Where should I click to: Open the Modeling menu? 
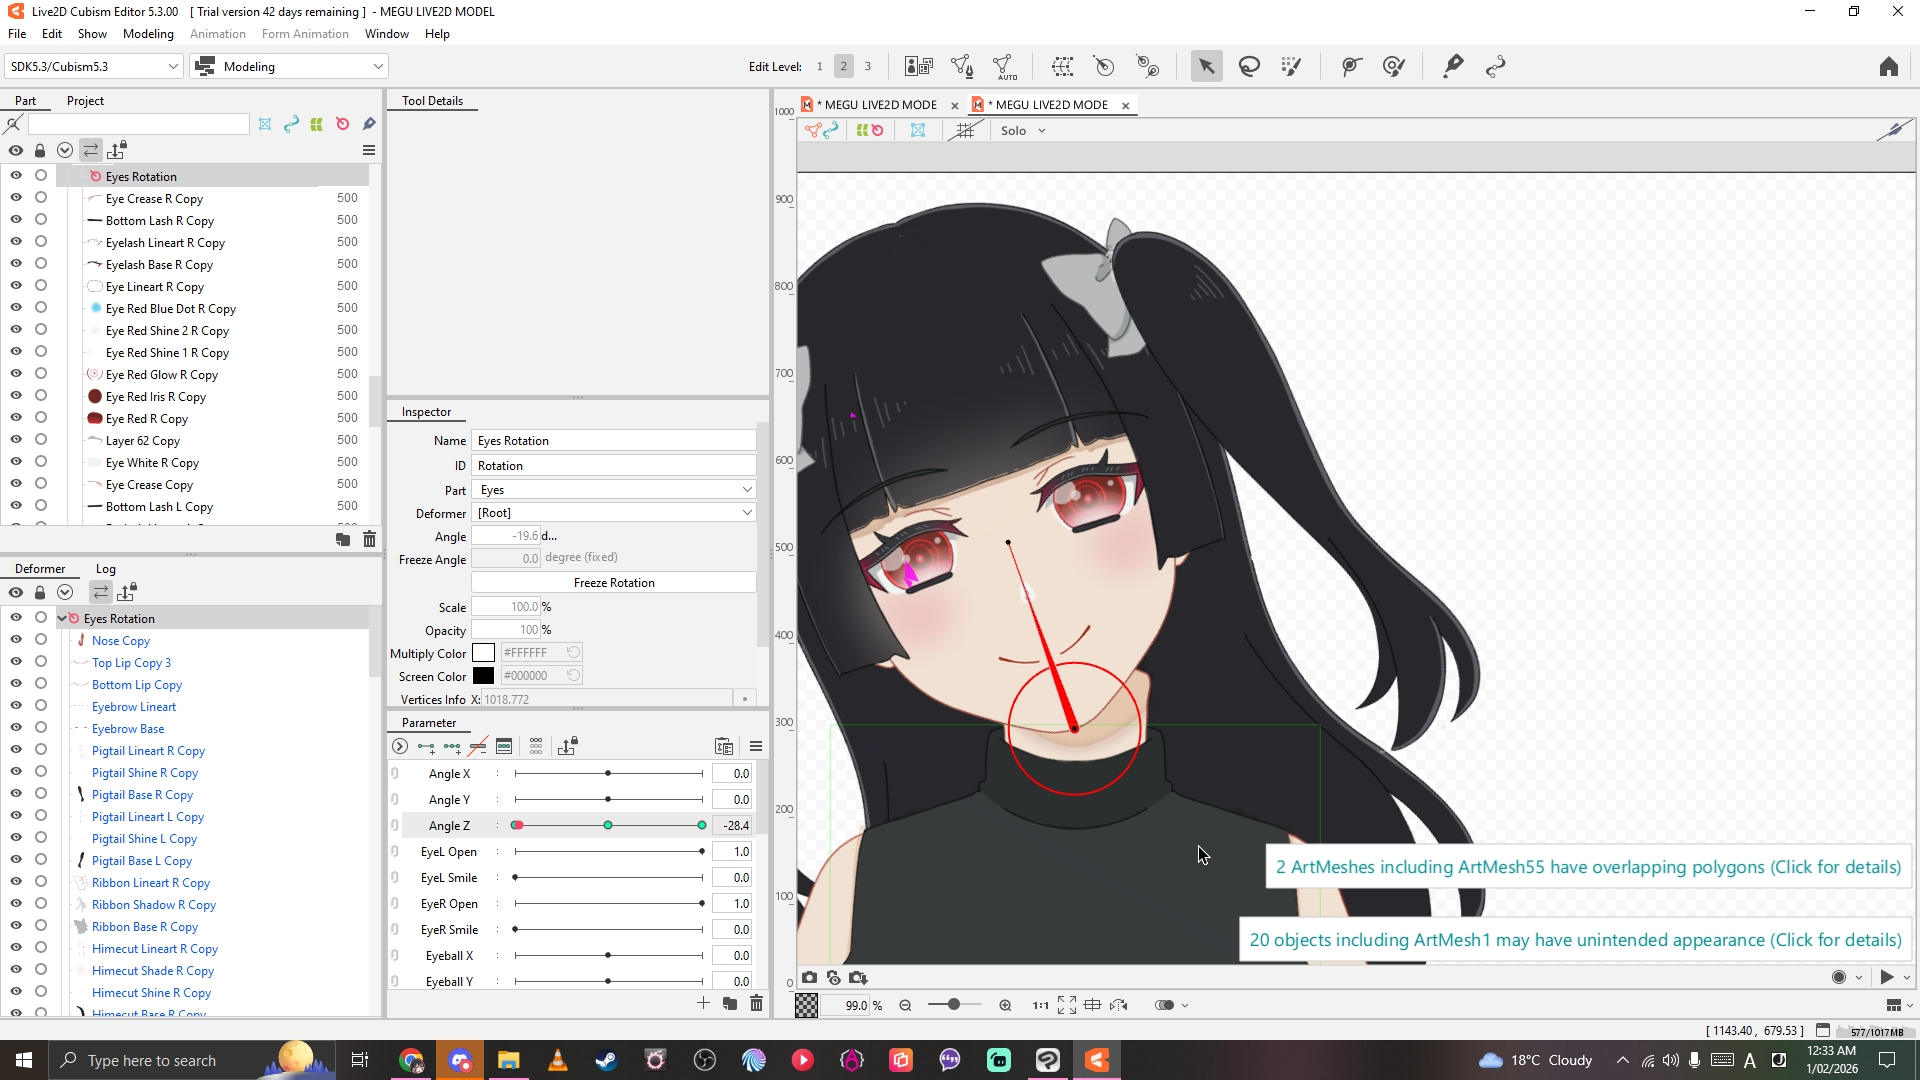148,34
